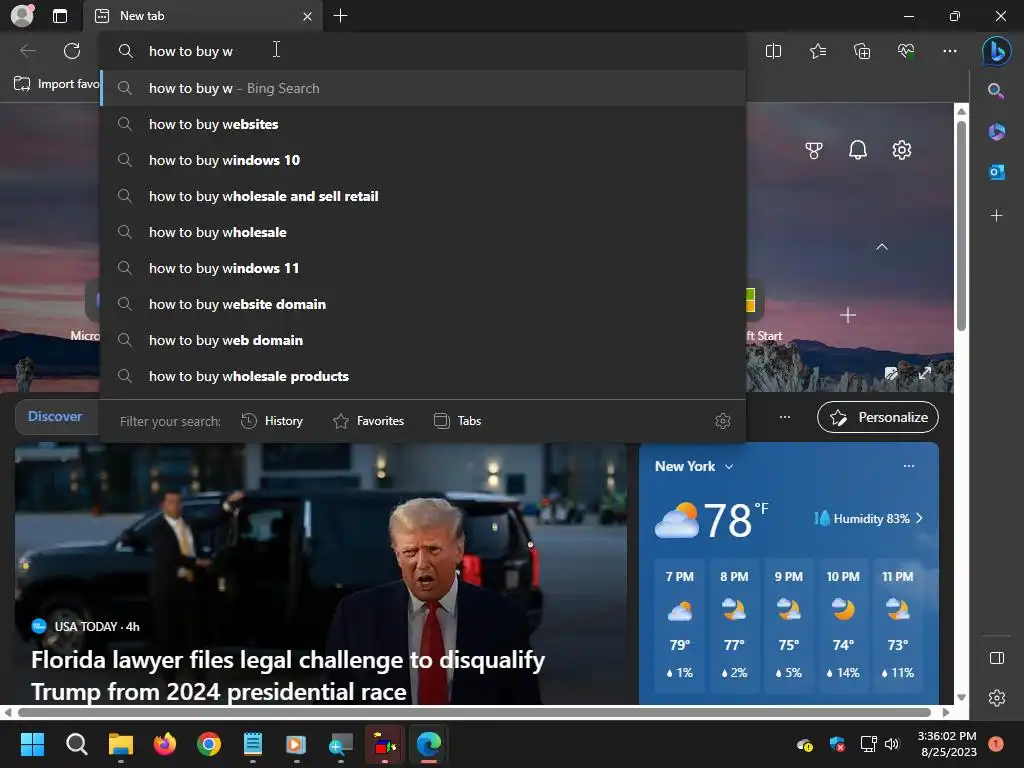Screen dimensions: 1024x768
Task: Close the New tab tab
Action: (307, 16)
